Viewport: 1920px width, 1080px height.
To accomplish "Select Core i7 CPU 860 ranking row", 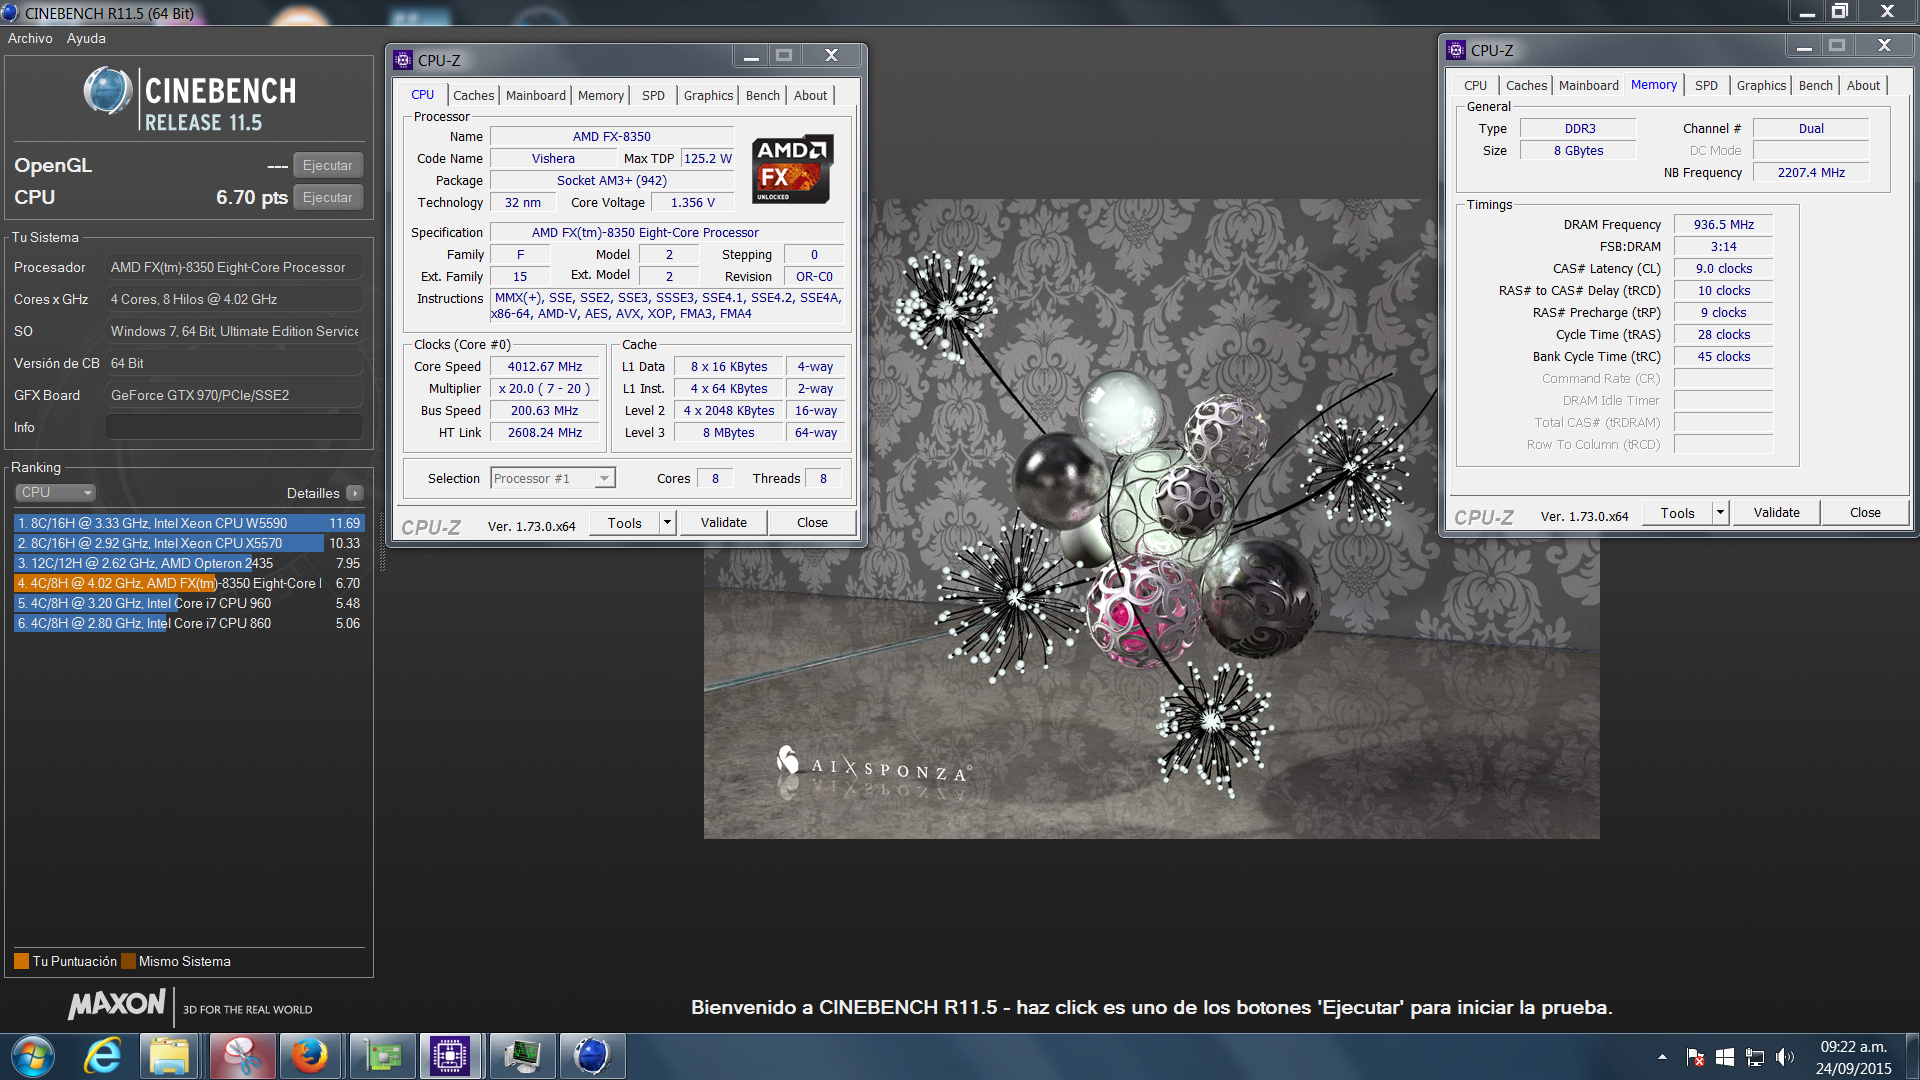I will [x=189, y=623].
